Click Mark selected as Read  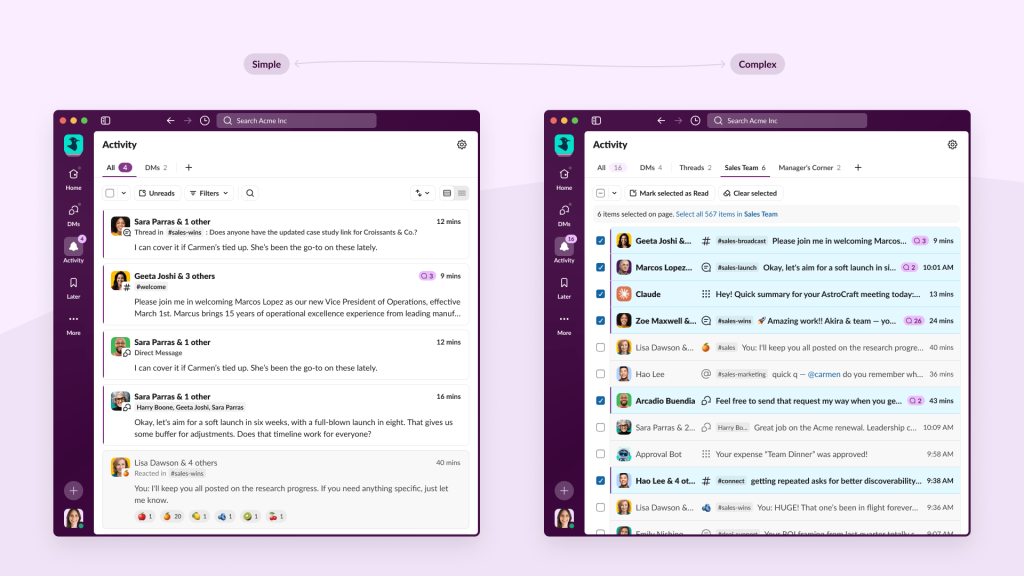tap(668, 193)
